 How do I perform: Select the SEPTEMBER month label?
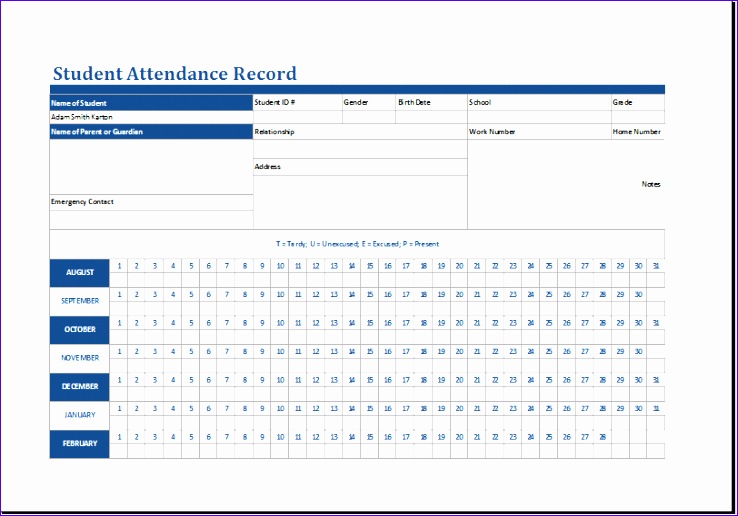tap(80, 301)
